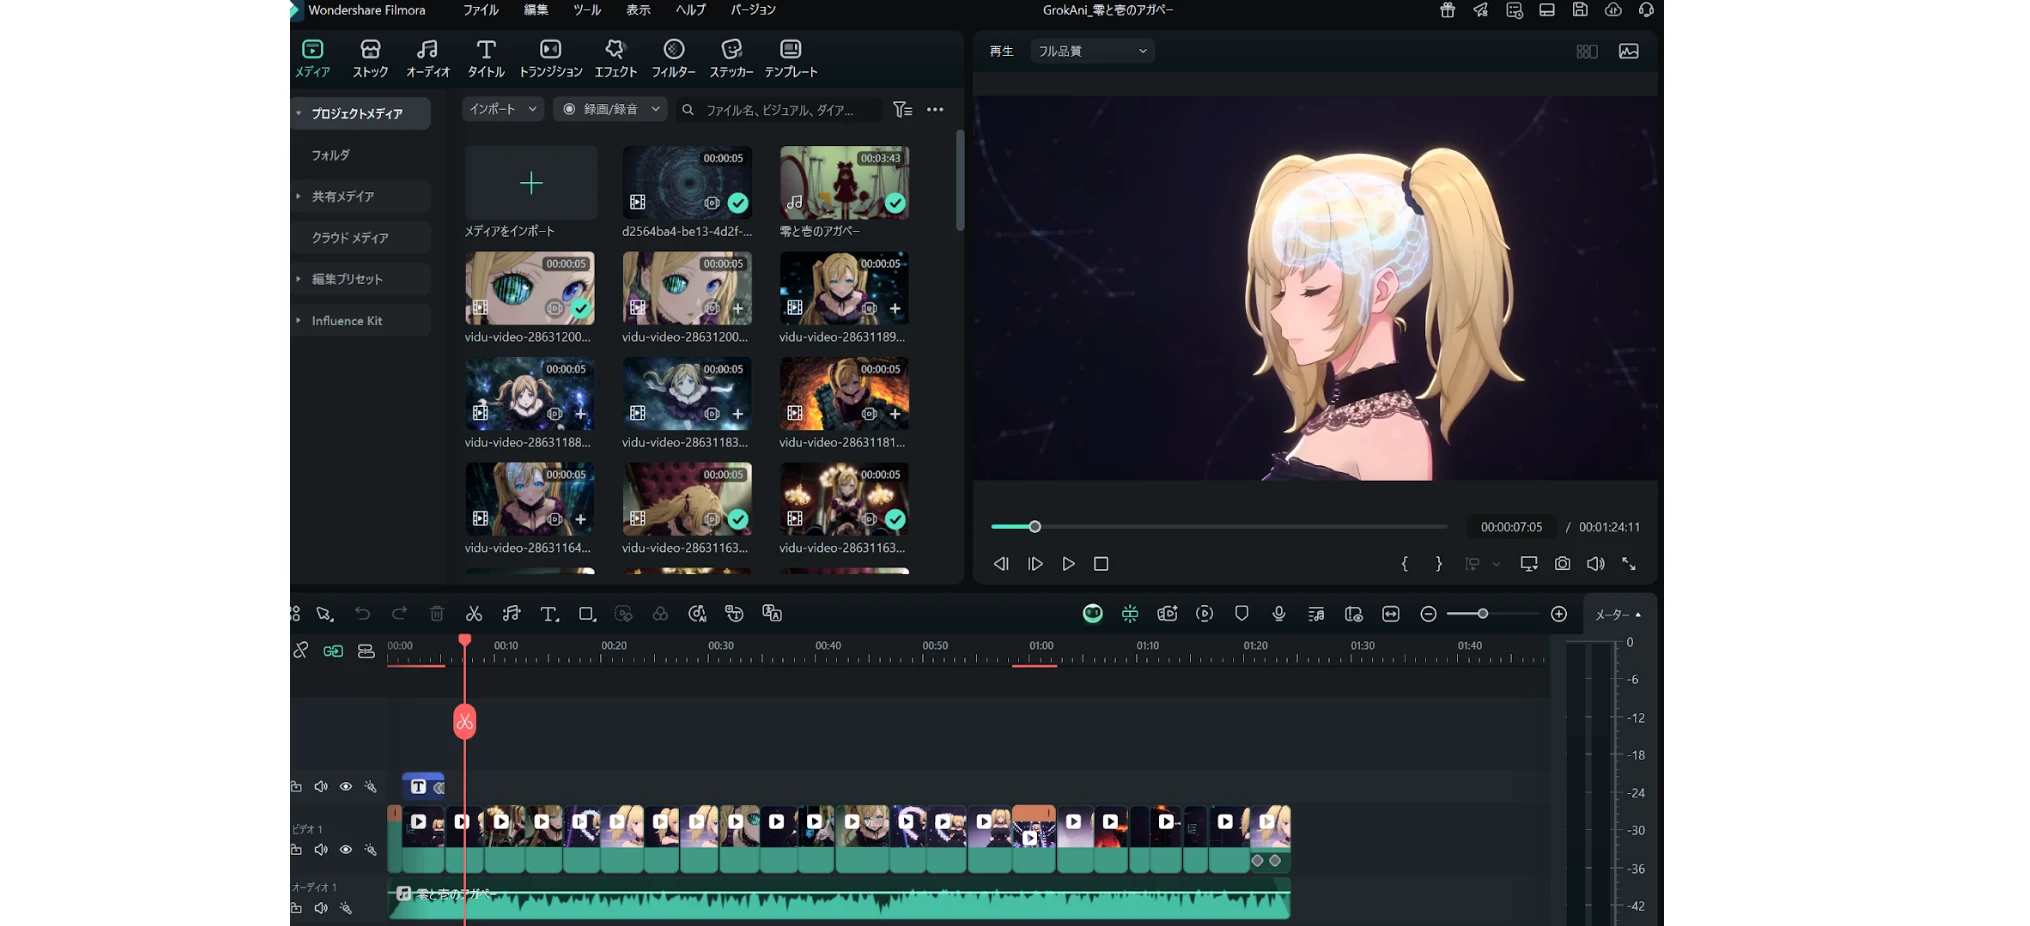Click the snapshot camera icon below preview

[x=1562, y=564]
